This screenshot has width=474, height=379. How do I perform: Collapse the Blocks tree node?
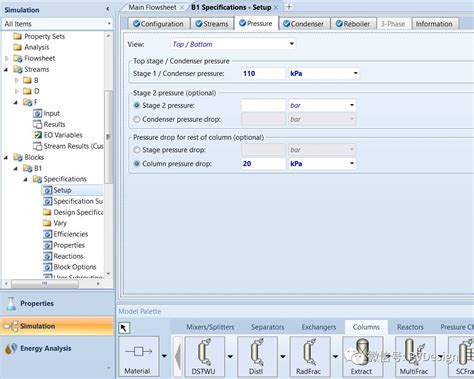tap(6, 157)
